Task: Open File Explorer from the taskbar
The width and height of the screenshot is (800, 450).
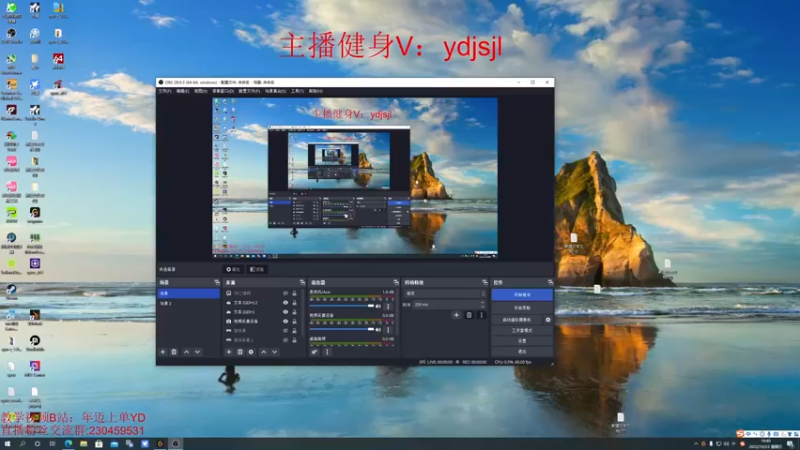Action: click(83, 444)
